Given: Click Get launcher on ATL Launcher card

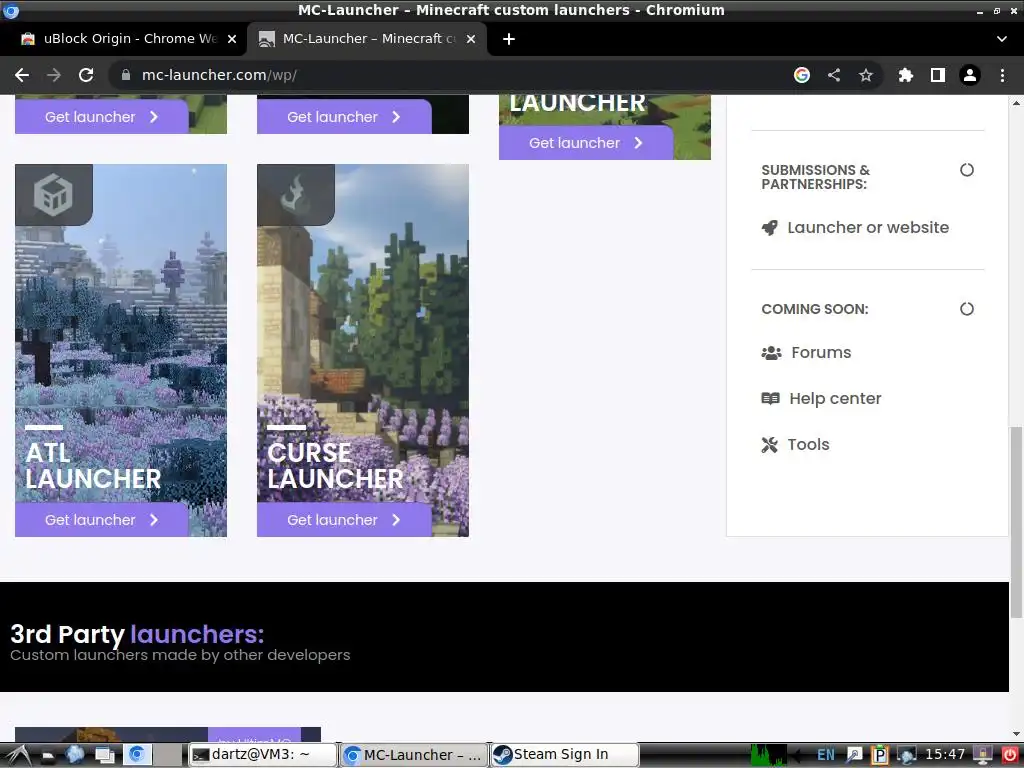Looking at the screenshot, I should [x=102, y=520].
